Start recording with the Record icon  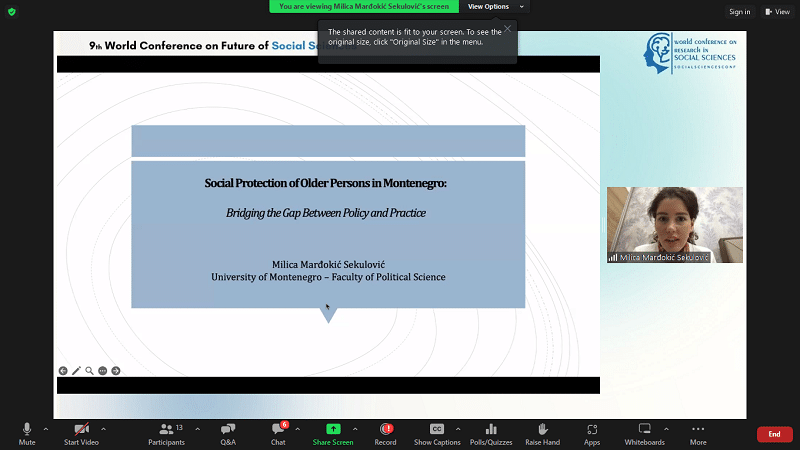coord(385,432)
